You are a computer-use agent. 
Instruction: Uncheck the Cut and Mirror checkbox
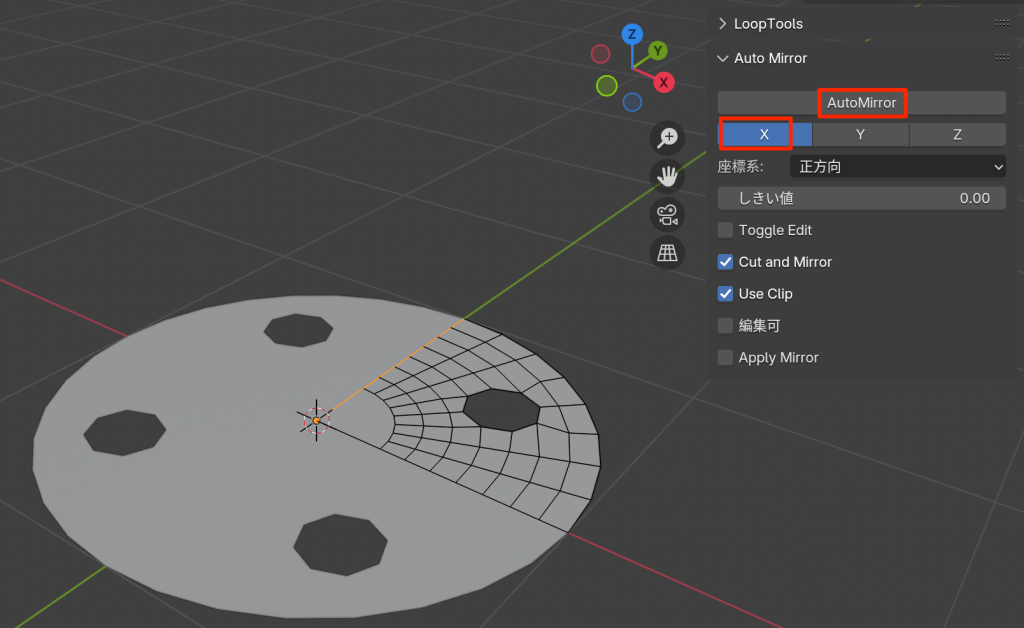(726, 262)
